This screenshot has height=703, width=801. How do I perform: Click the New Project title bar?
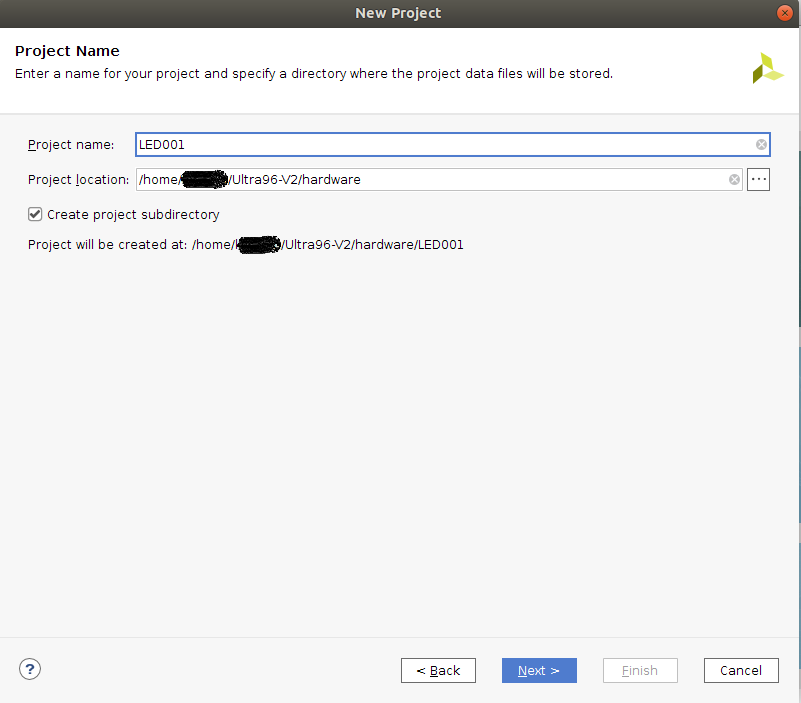(398, 13)
